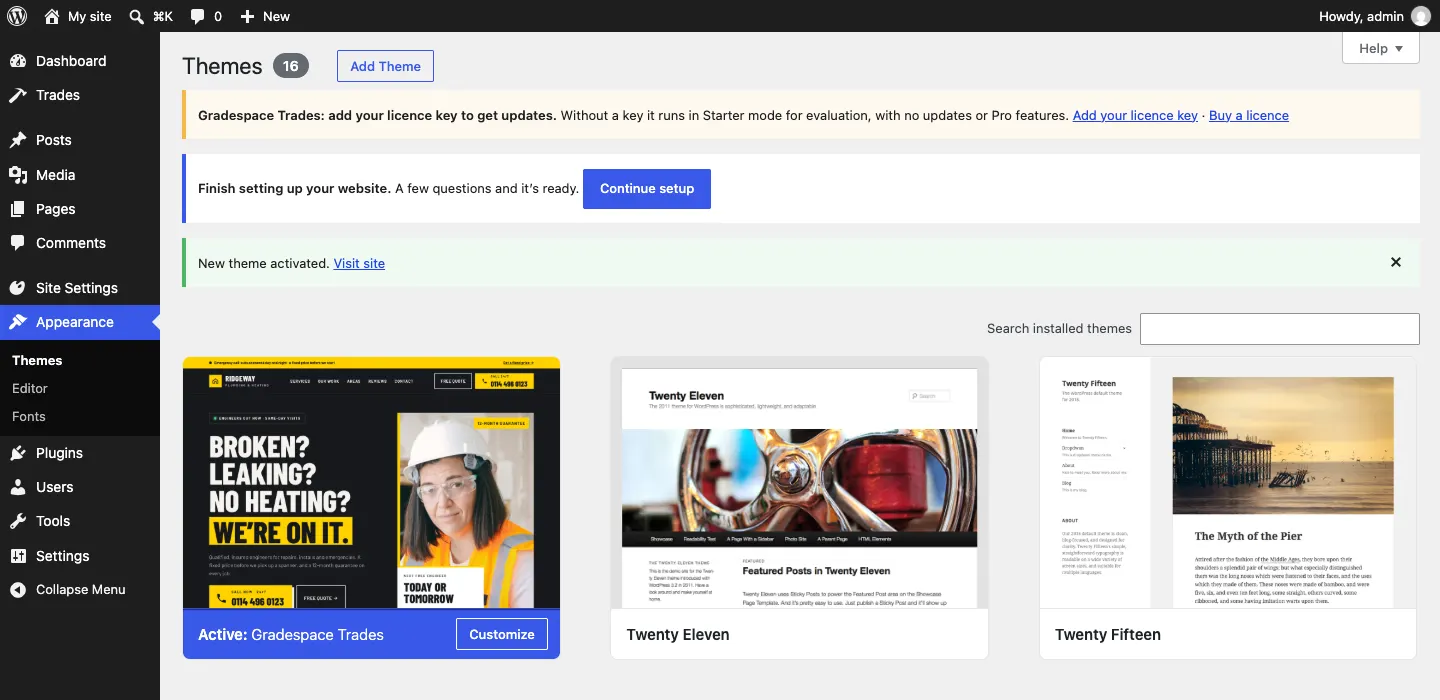Click the Collapse Menu label
1440x700 pixels.
pyautogui.click(x=81, y=590)
